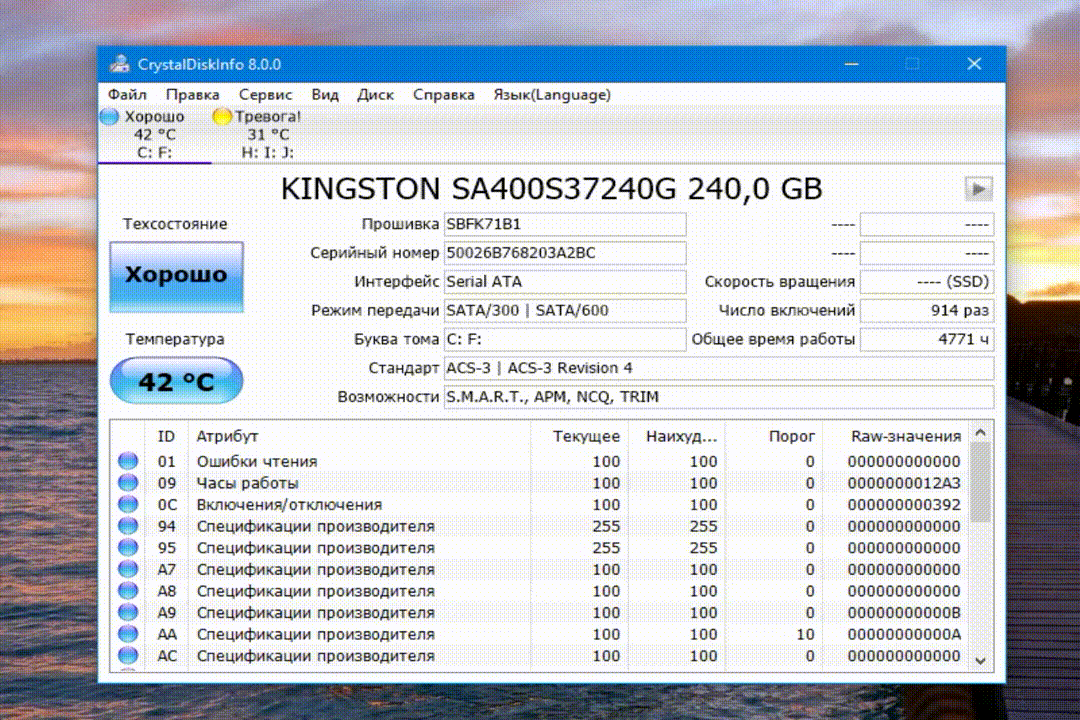Click the yellow Тревога! disk status circle
Screen dimensions: 1080x720
tap(222, 116)
